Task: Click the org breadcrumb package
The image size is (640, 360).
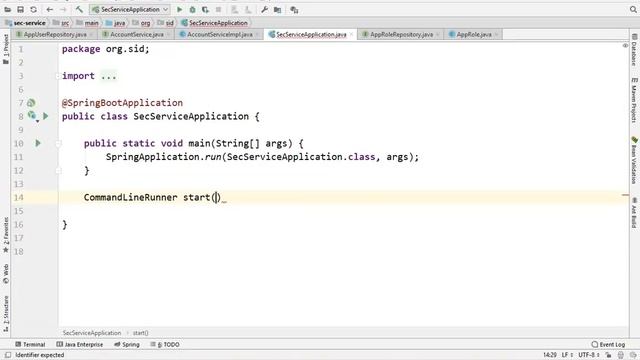Action: (x=141, y=23)
